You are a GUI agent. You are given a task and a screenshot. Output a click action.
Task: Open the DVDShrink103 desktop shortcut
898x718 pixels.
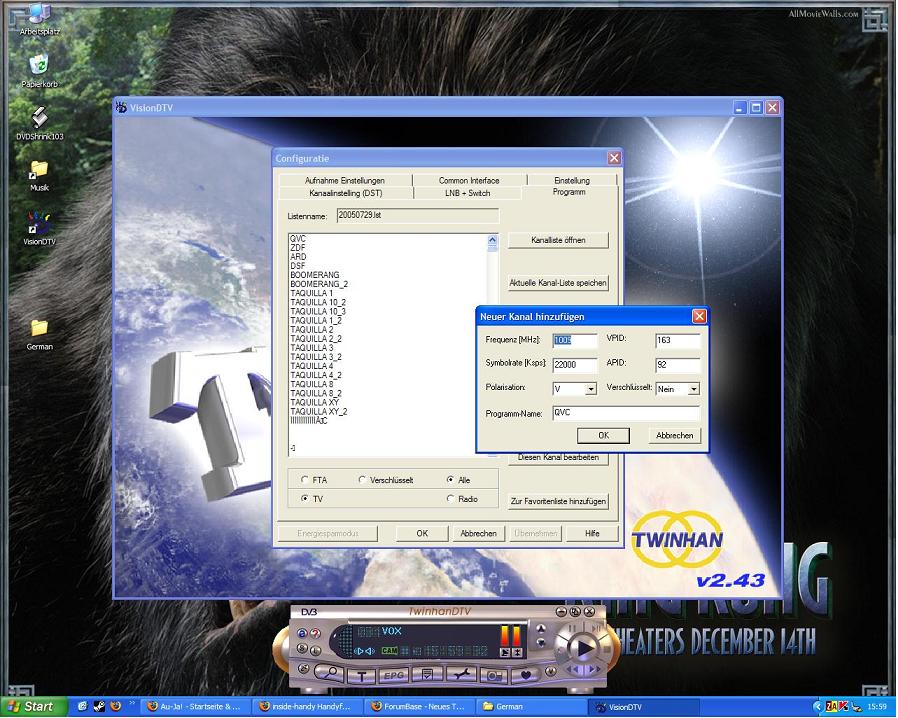pos(39,123)
